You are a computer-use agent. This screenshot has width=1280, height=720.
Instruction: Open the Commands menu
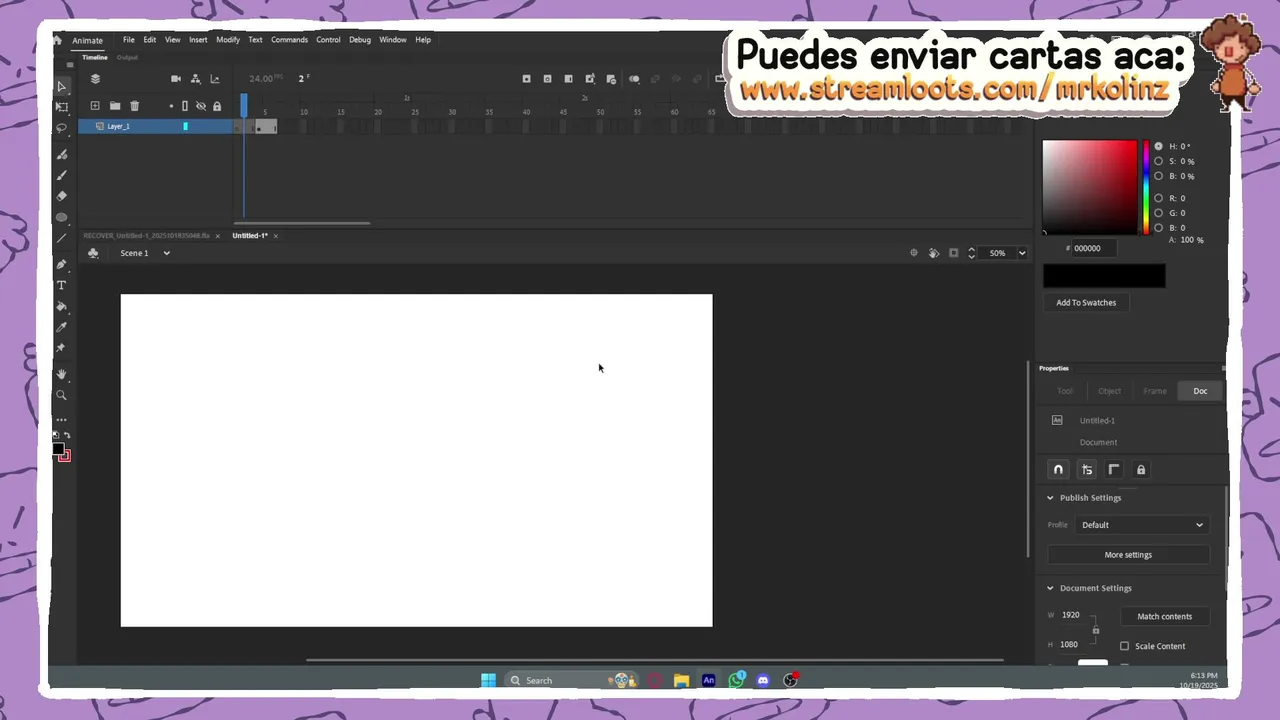click(289, 40)
